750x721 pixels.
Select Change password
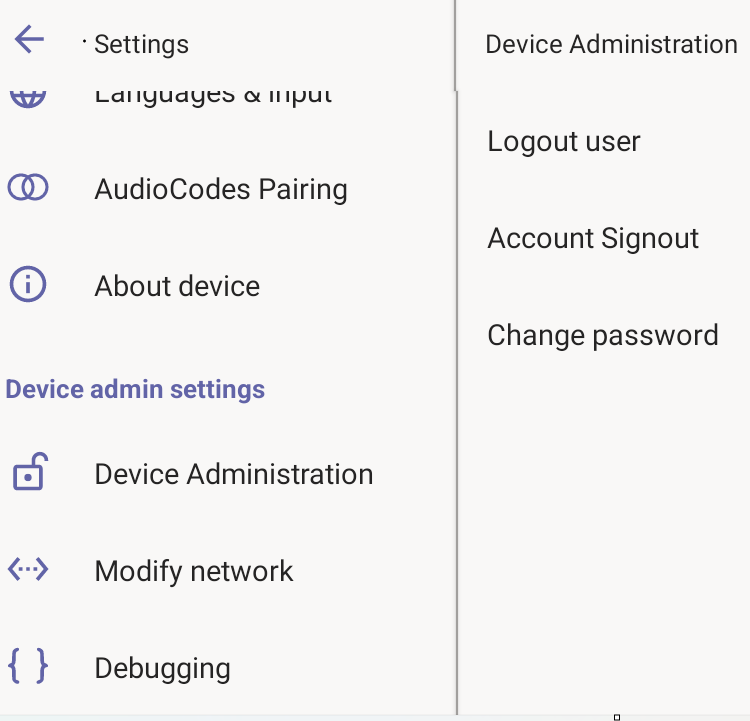point(603,335)
